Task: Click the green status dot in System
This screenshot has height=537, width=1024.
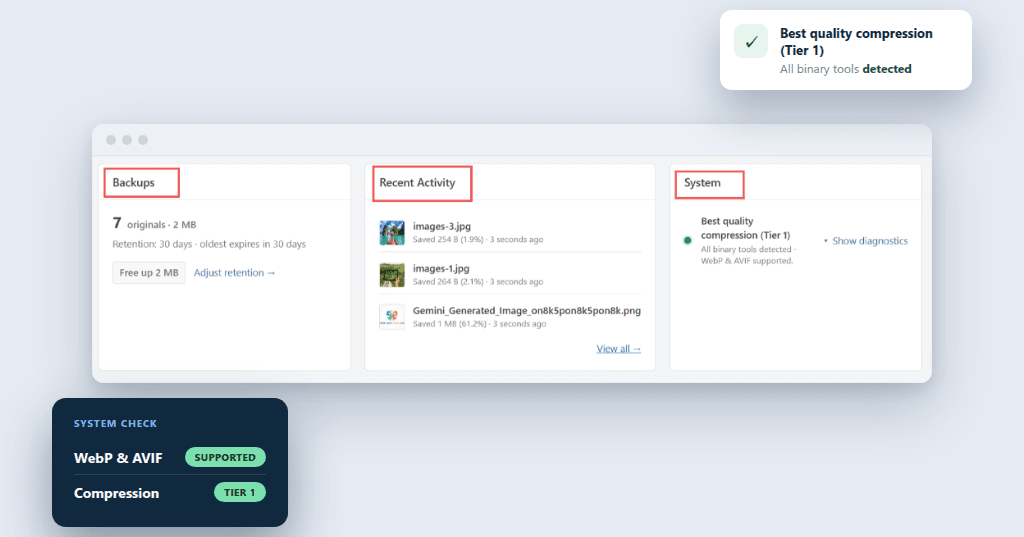Action: tap(687, 240)
